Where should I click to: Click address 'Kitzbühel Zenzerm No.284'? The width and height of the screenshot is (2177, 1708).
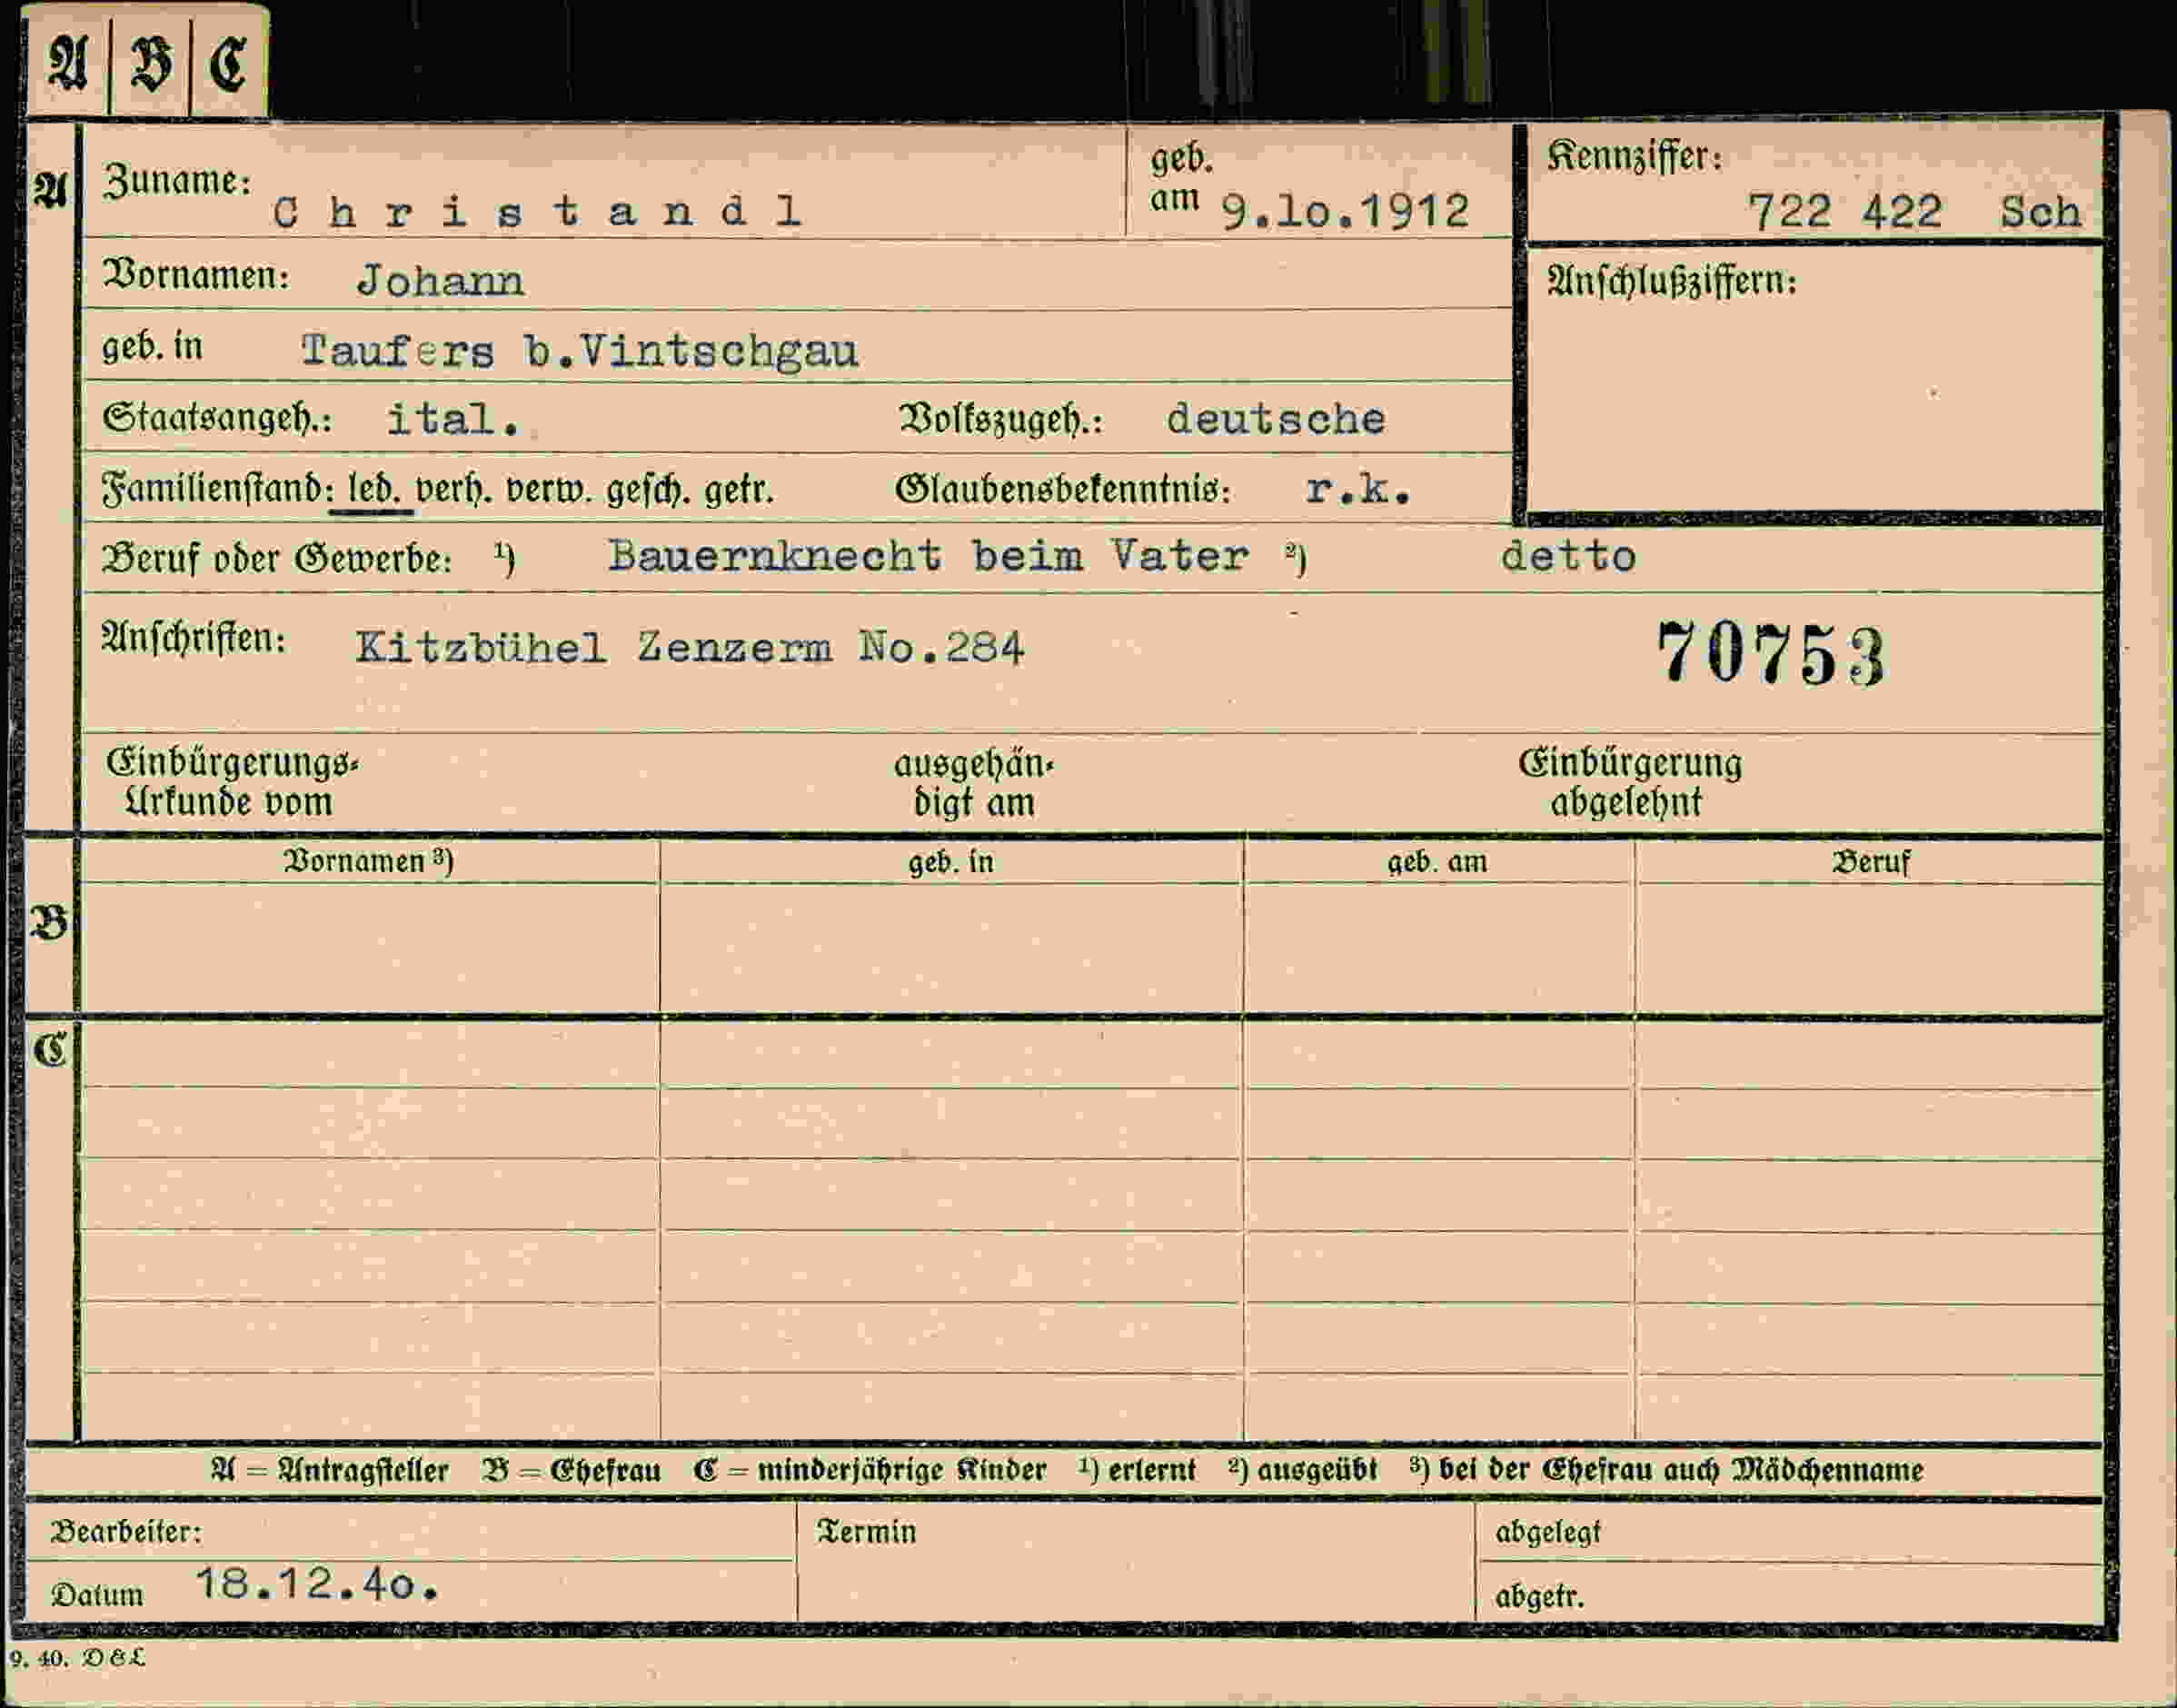pyautogui.click(x=690, y=648)
